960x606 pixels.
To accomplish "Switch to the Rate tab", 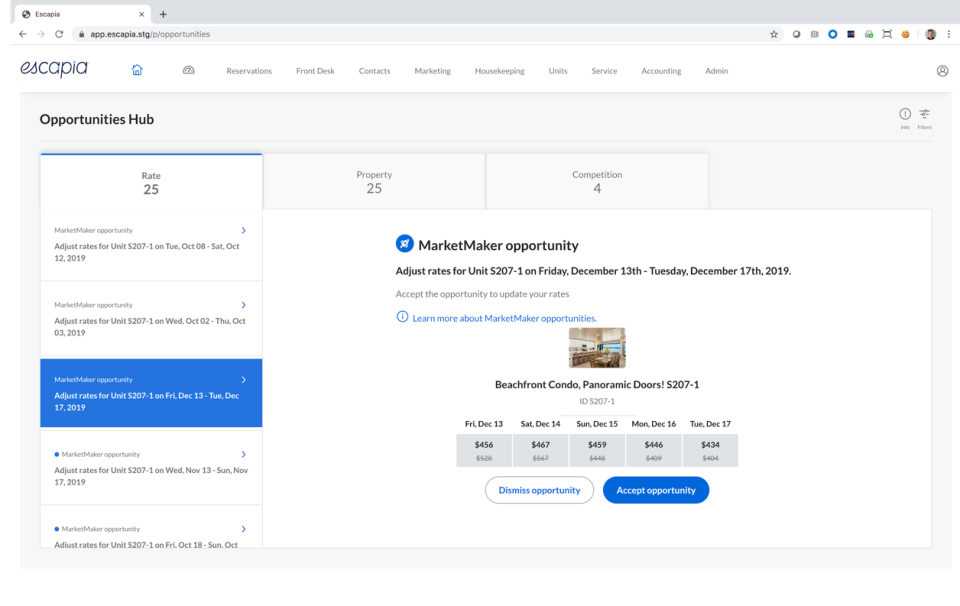I will 151,182.
